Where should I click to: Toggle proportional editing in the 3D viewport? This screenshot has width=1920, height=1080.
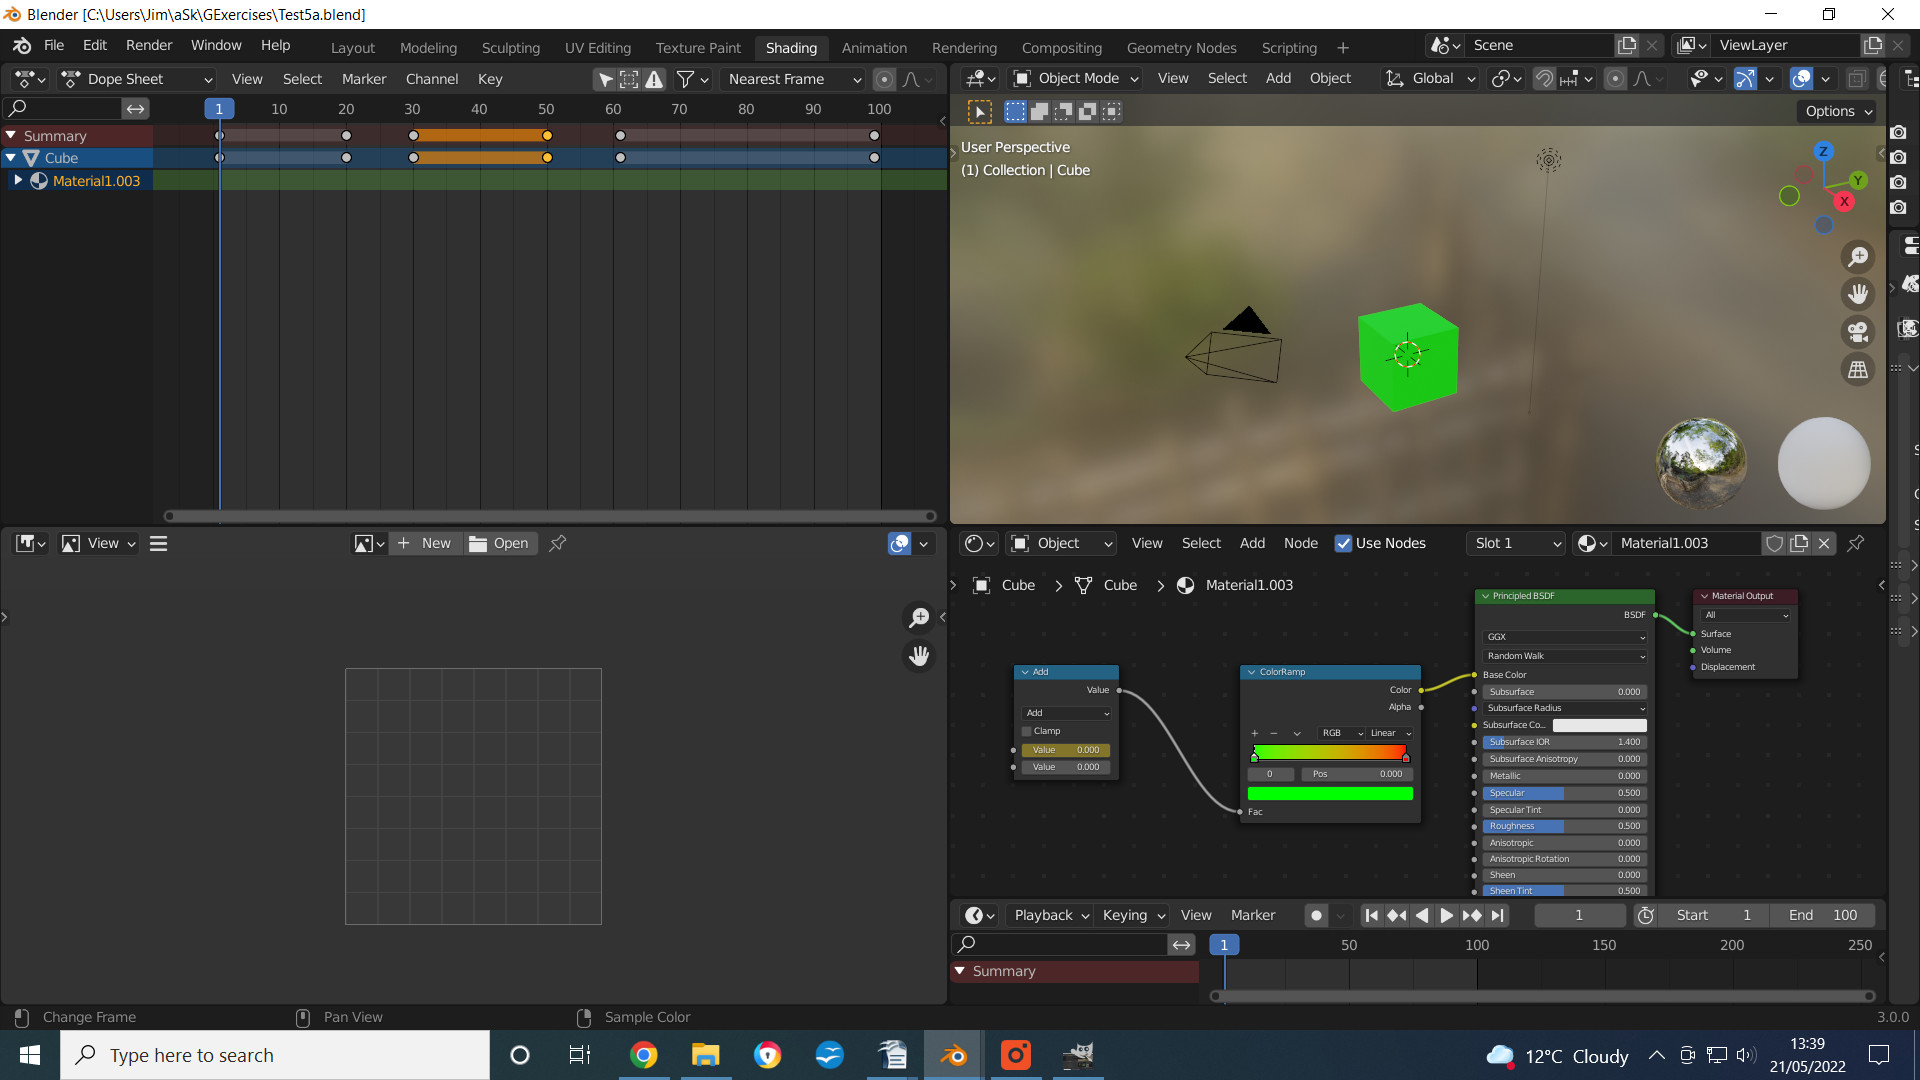[1615, 78]
